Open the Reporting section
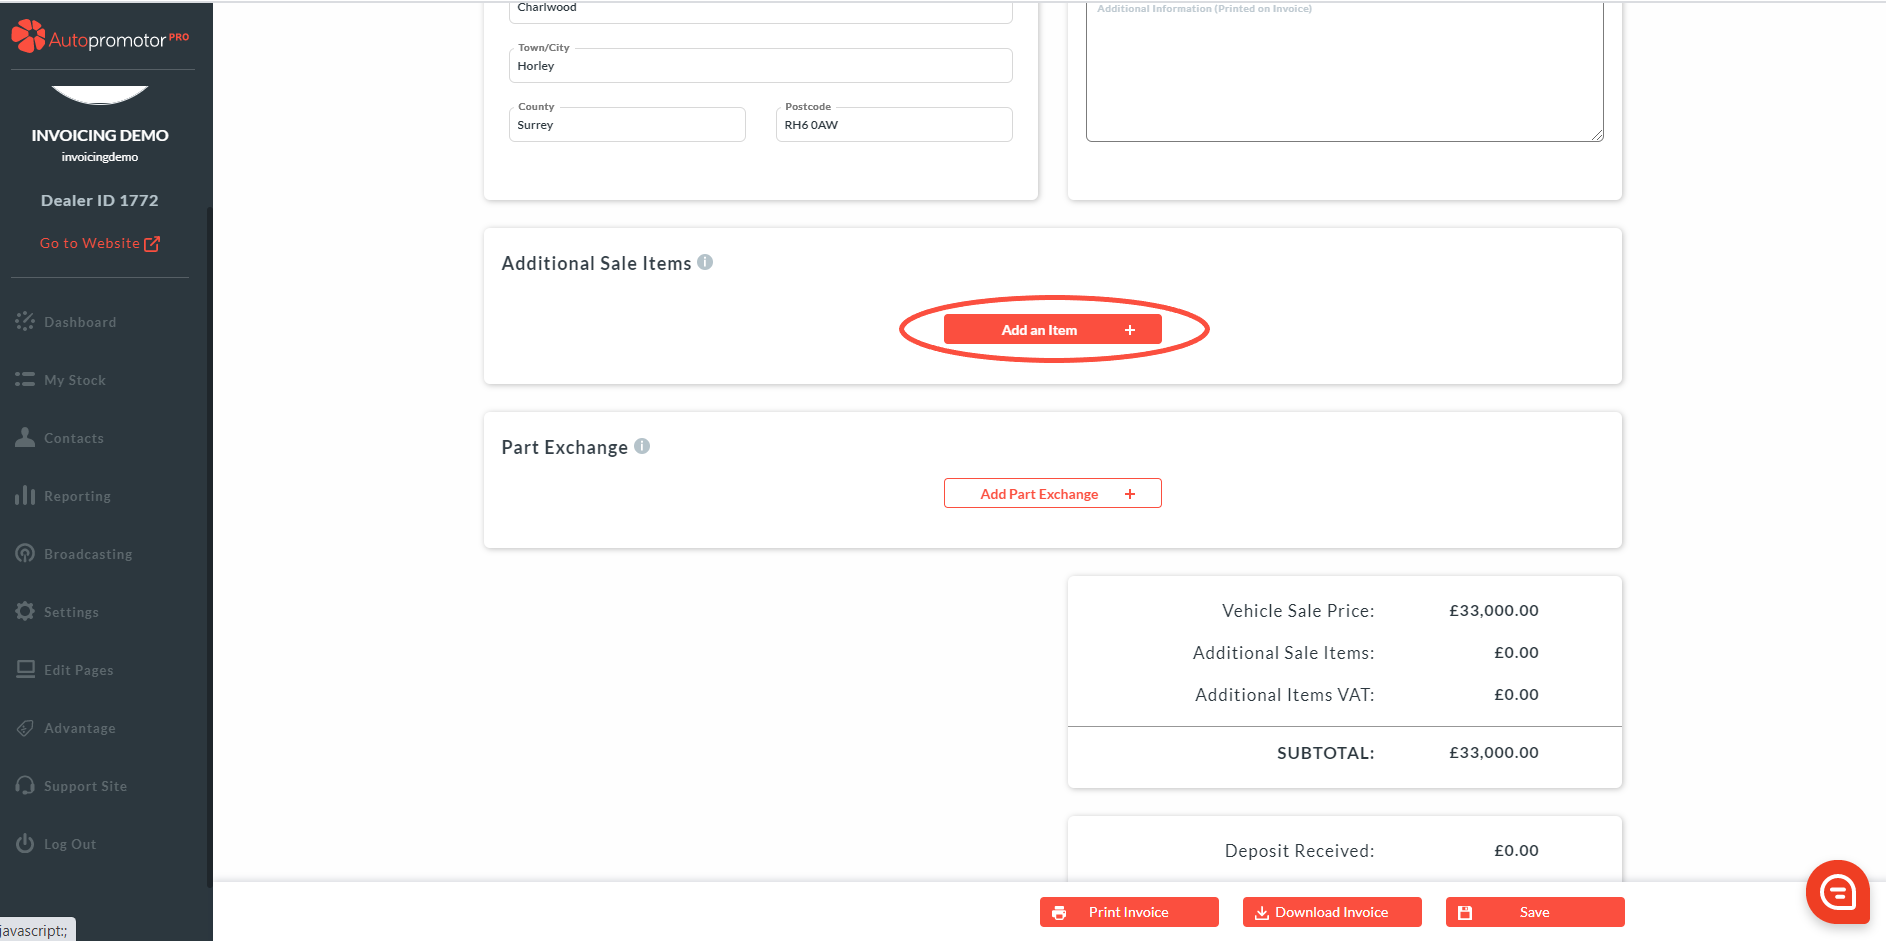Viewport: 1886px width, 941px height. pyautogui.click(x=77, y=496)
